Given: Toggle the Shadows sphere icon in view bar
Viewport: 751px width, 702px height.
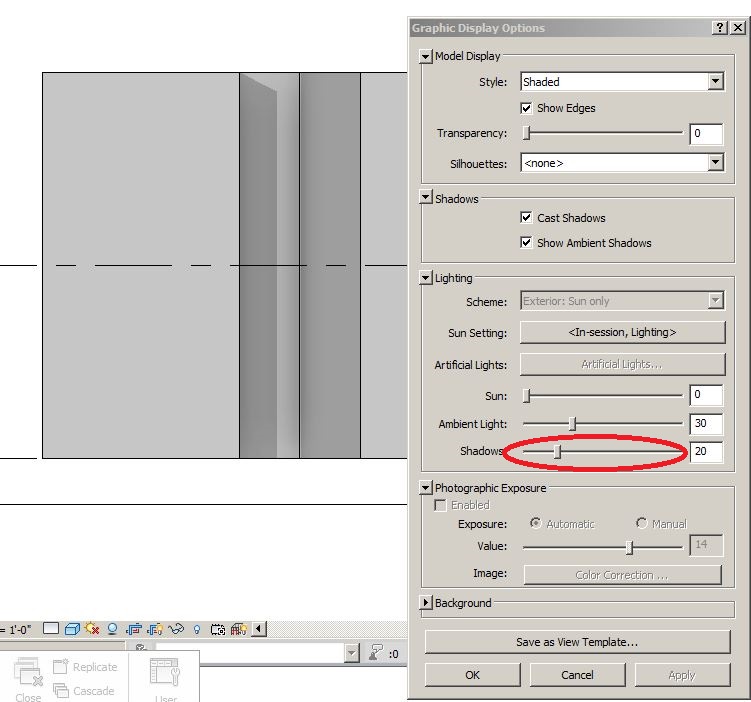Looking at the screenshot, I should point(113,629).
